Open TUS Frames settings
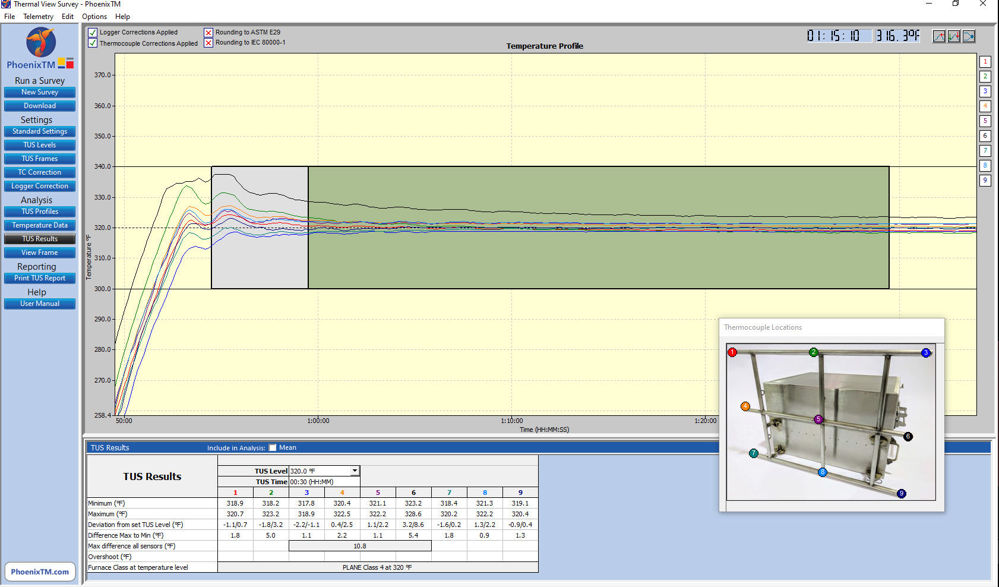Viewport: 999px width, 587px height. 40,159
